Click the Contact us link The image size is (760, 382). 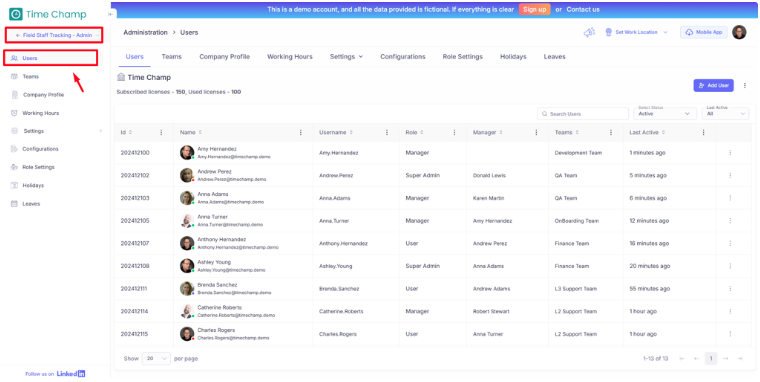coord(583,9)
